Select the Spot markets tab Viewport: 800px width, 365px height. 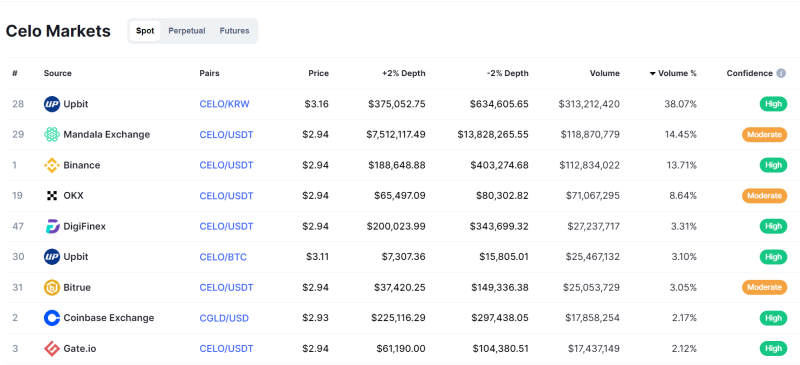pyautogui.click(x=145, y=31)
